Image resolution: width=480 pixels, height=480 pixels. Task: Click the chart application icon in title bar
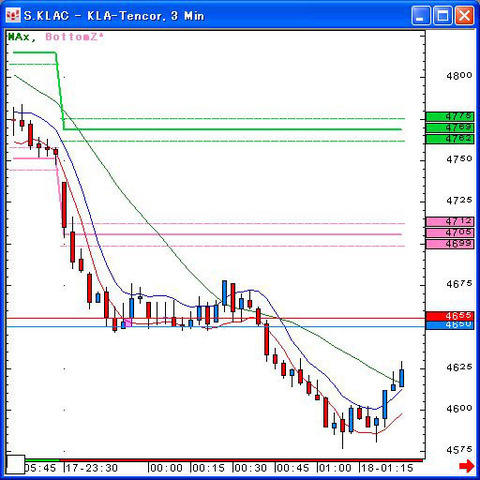pyautogui.click(x=13, y=16)
